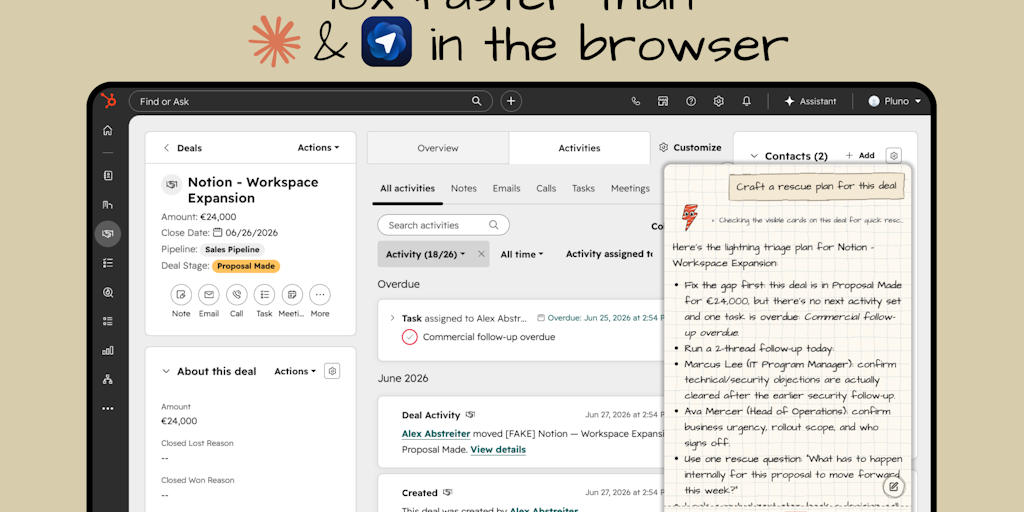
Task: Open the deal Actions dropdown
Action: pos(318,148)
